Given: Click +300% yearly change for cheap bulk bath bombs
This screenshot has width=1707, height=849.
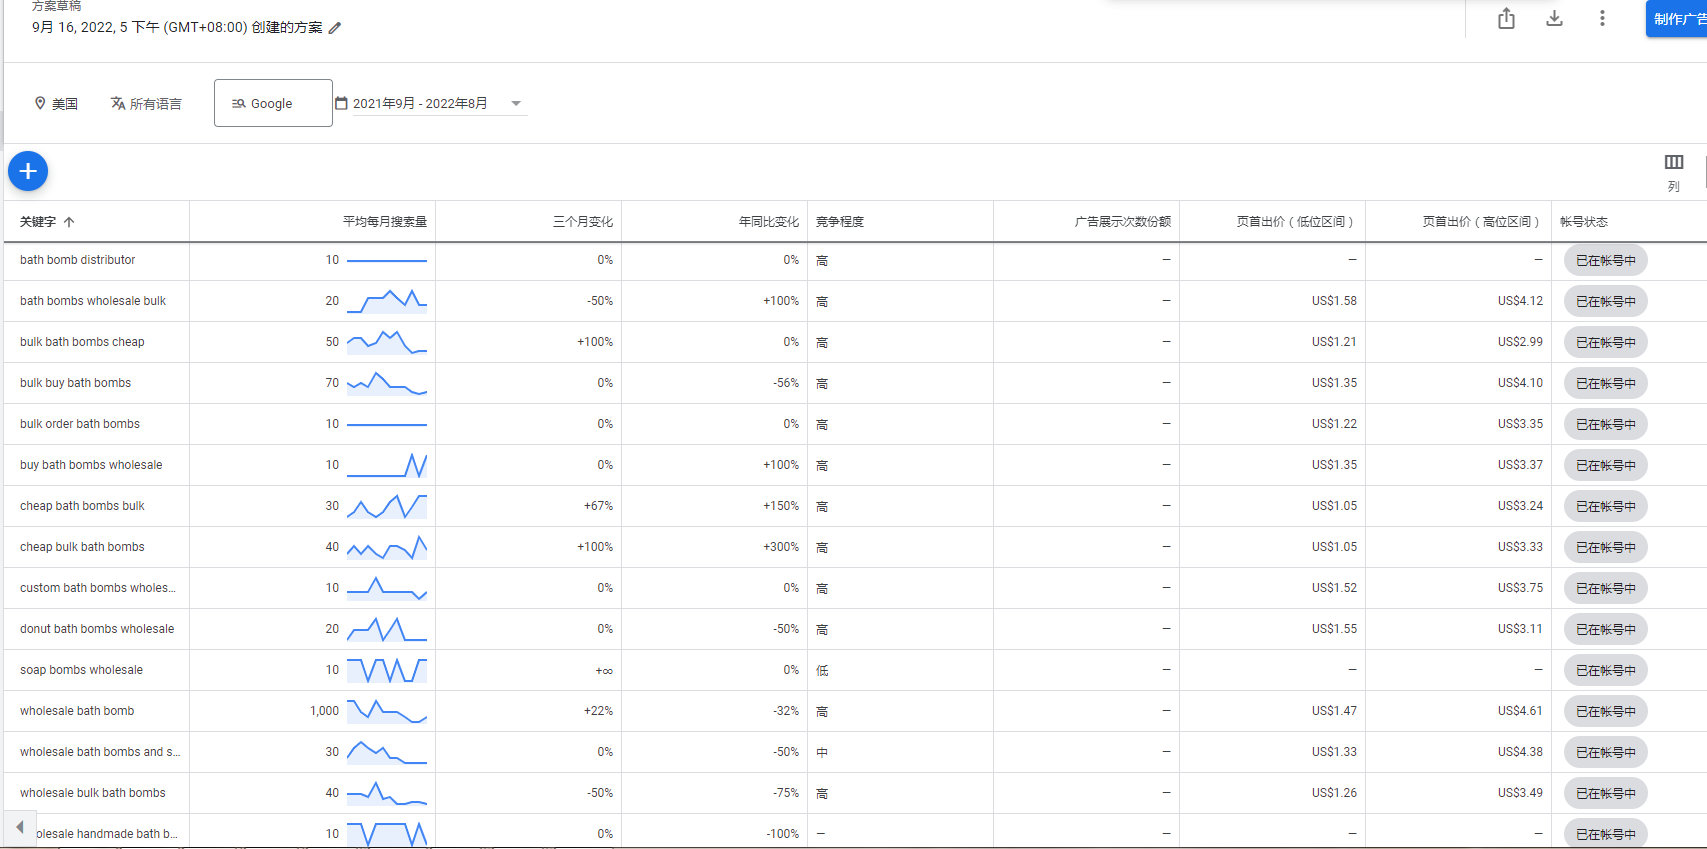Looking at the screenshot, I should click(x=781, y=547).
